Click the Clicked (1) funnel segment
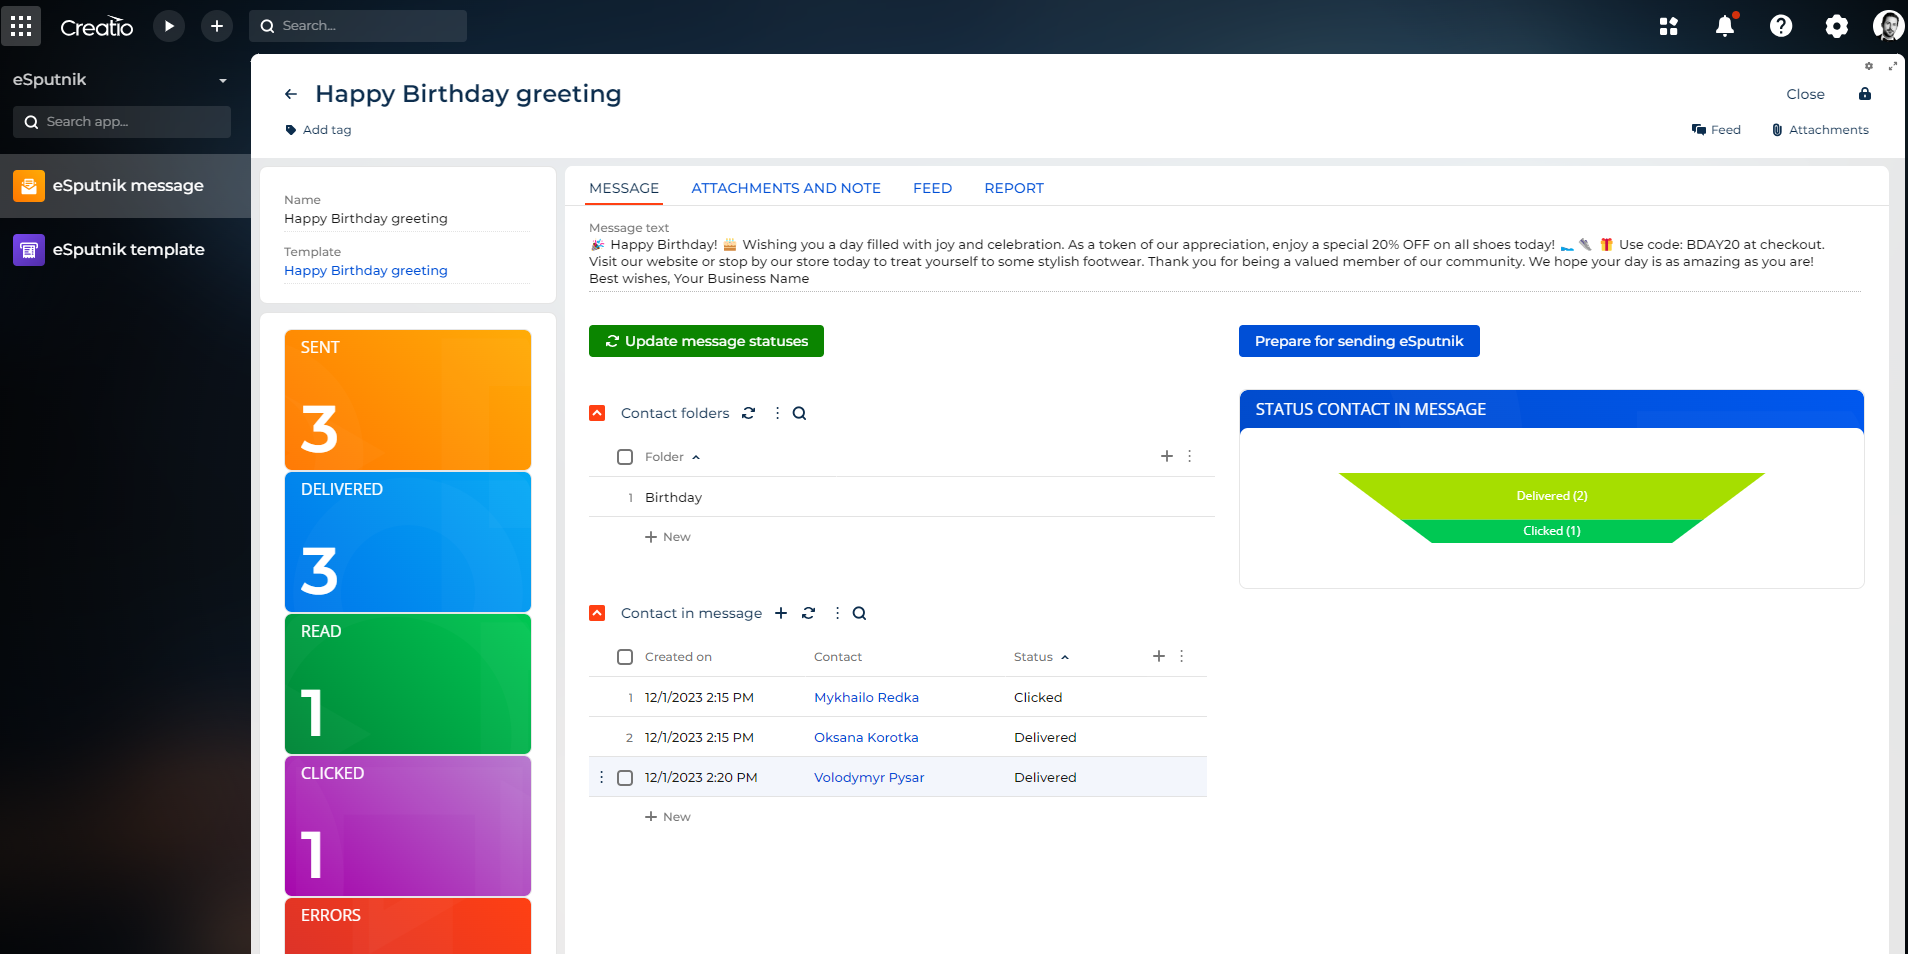 tap(1552, 531)
